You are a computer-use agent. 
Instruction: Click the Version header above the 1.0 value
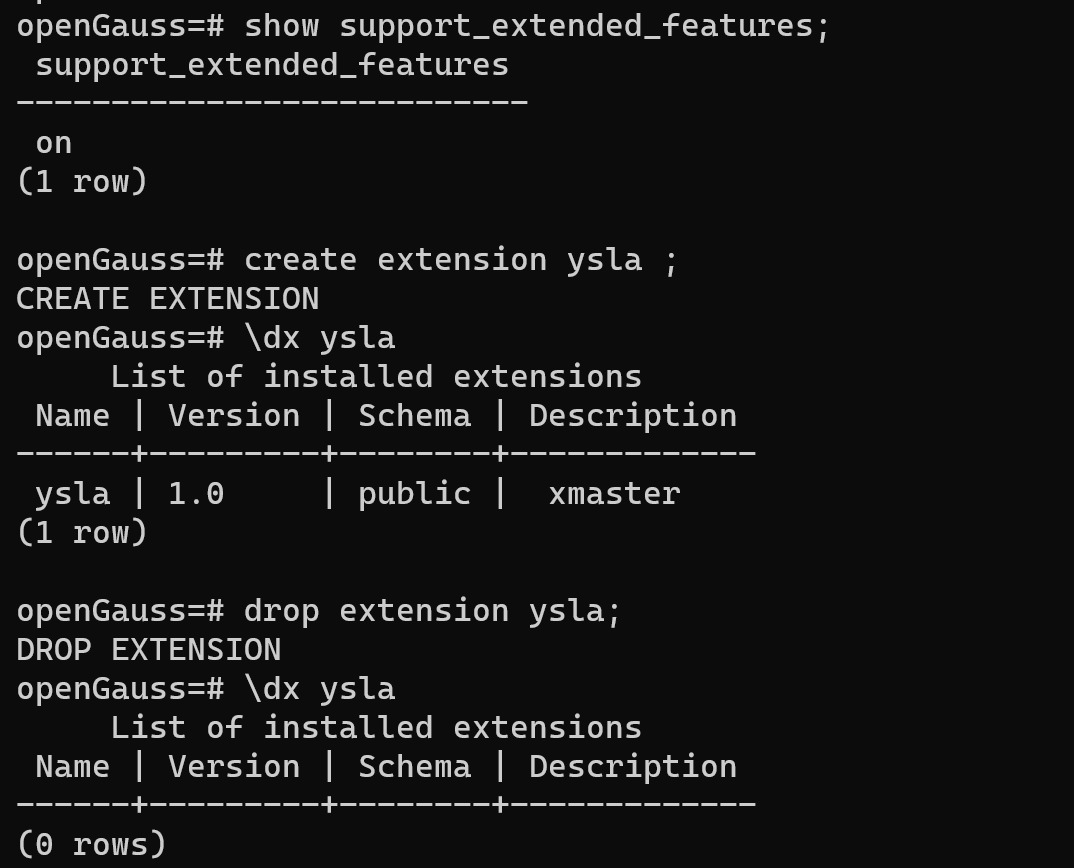pyautogui.click(x=234, y=416)
